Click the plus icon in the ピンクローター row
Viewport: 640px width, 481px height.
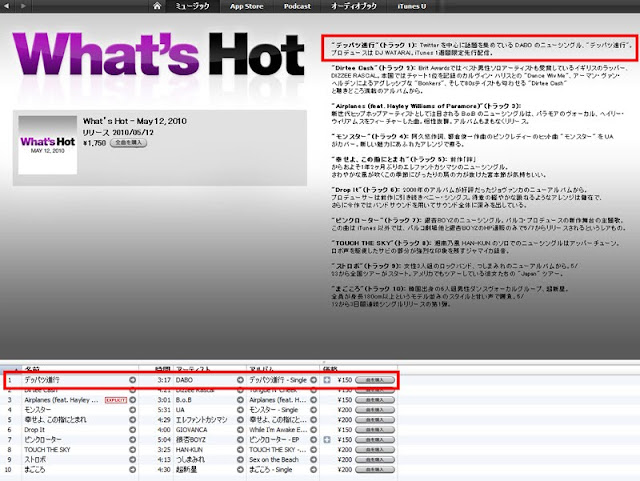327,440
